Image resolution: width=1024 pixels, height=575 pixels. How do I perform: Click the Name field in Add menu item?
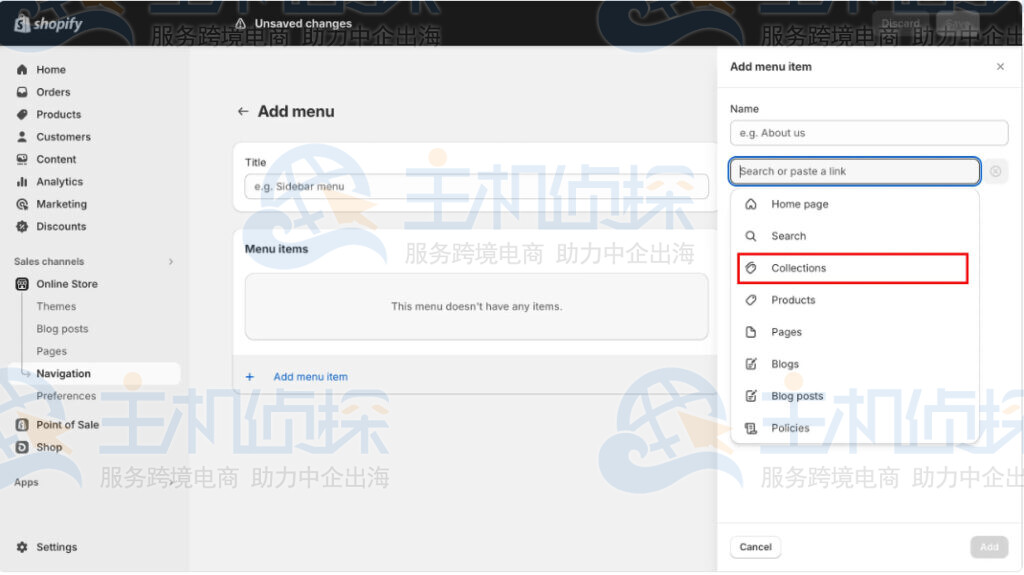[x=868, y=133]
